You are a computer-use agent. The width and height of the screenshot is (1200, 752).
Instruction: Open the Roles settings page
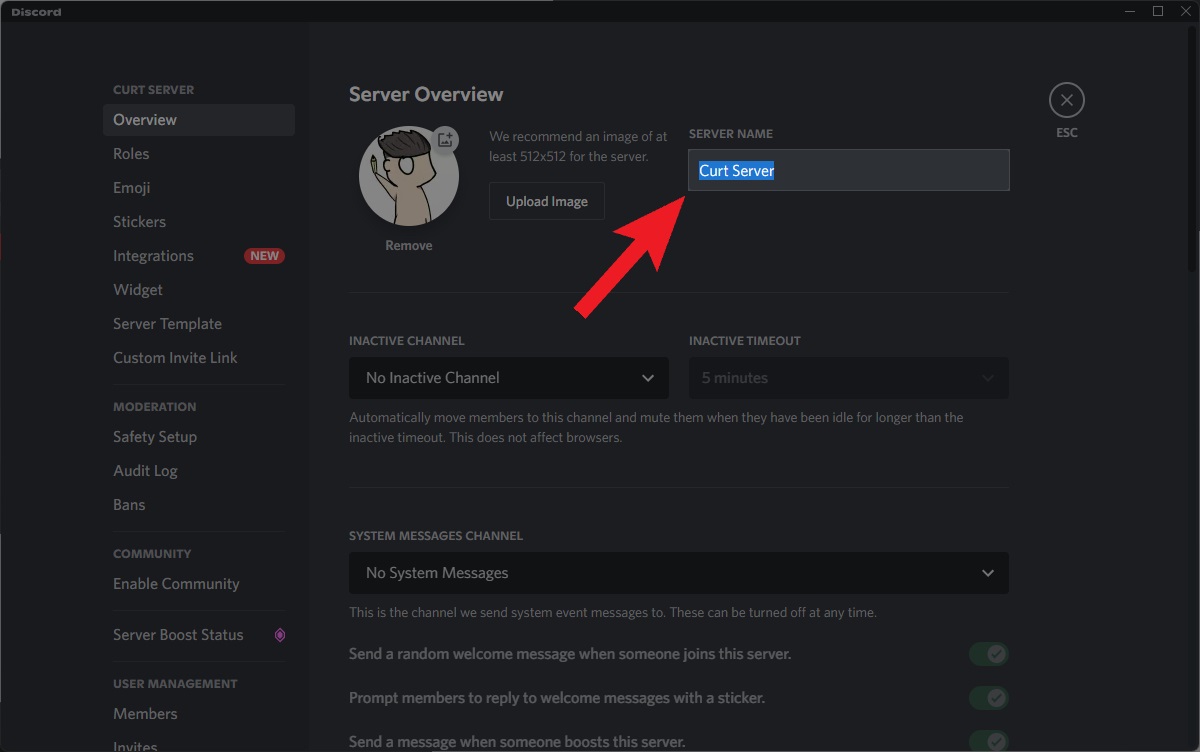pyautogui.click(x=131, y=153)
